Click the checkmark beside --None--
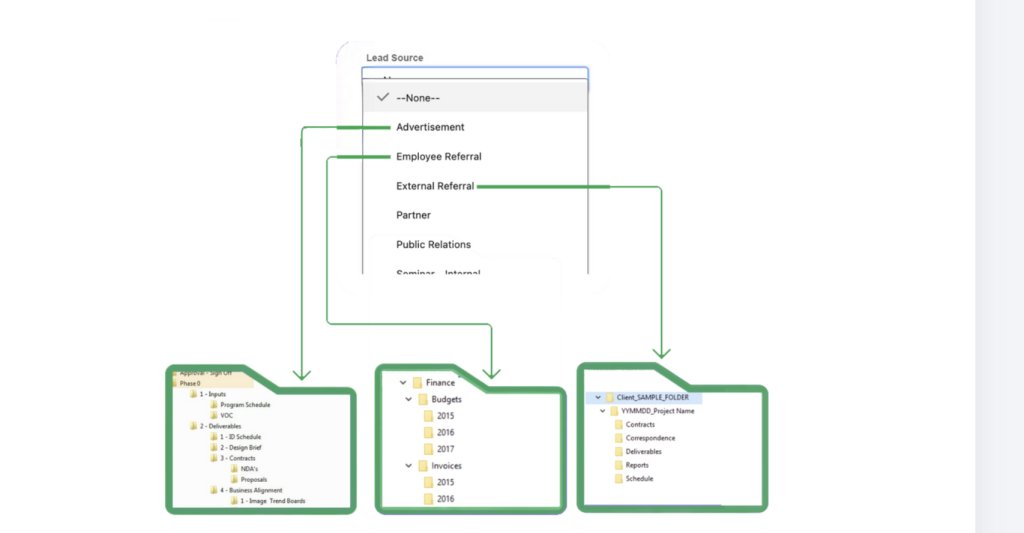The image size is (1024, 533). [383, 97]
